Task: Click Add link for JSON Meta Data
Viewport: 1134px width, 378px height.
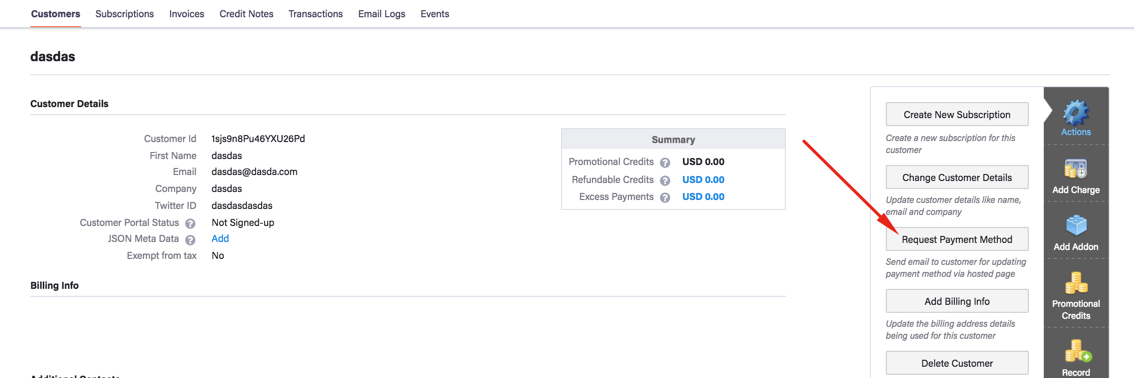Action: (220, 239)
